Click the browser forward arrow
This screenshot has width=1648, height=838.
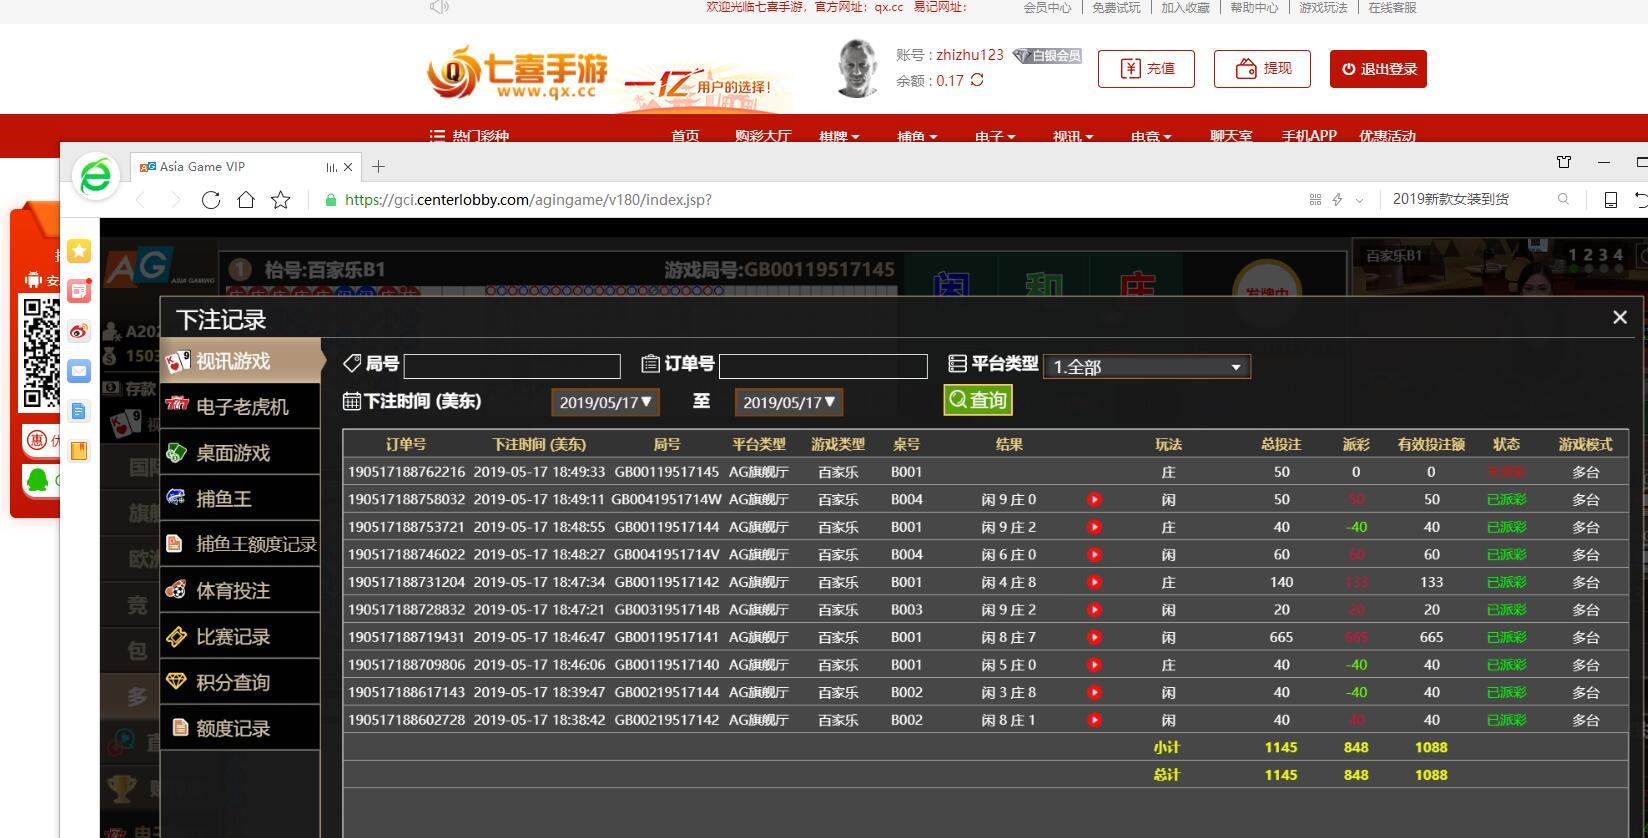point(176,200)
